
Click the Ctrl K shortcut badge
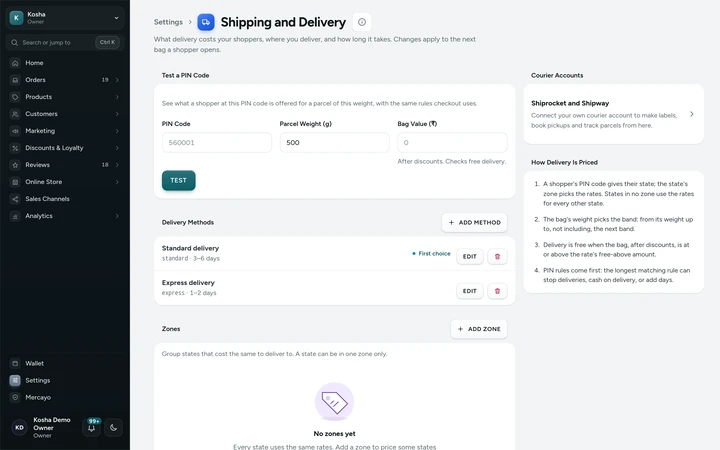[107, 42]
